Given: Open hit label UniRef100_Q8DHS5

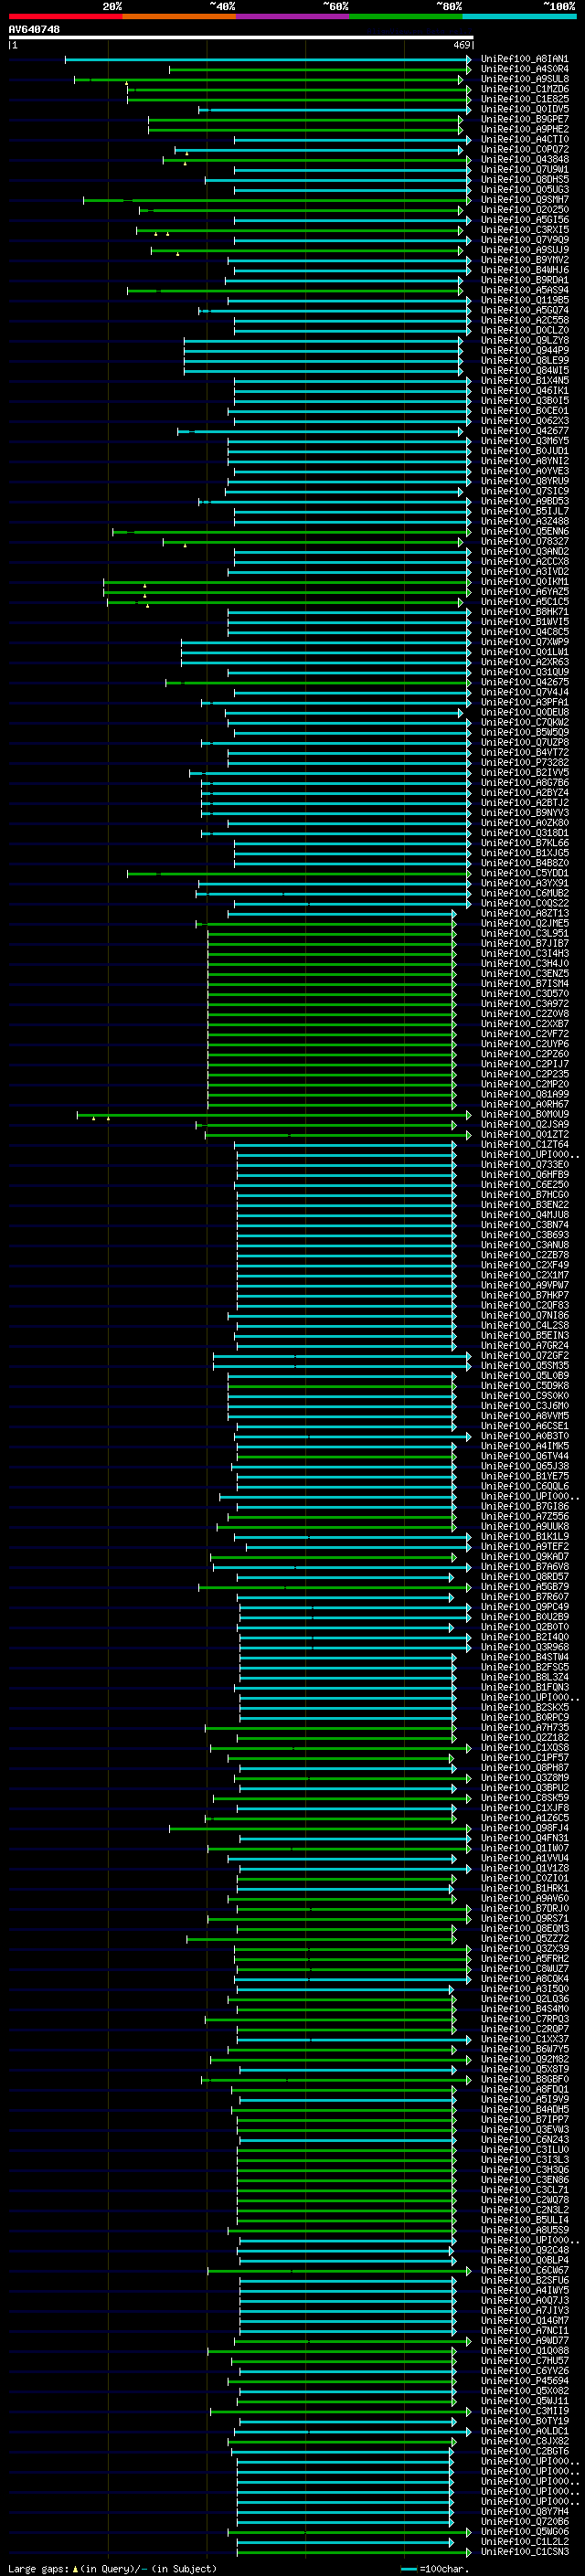Looking at the screenshot, I should (524, 179).
